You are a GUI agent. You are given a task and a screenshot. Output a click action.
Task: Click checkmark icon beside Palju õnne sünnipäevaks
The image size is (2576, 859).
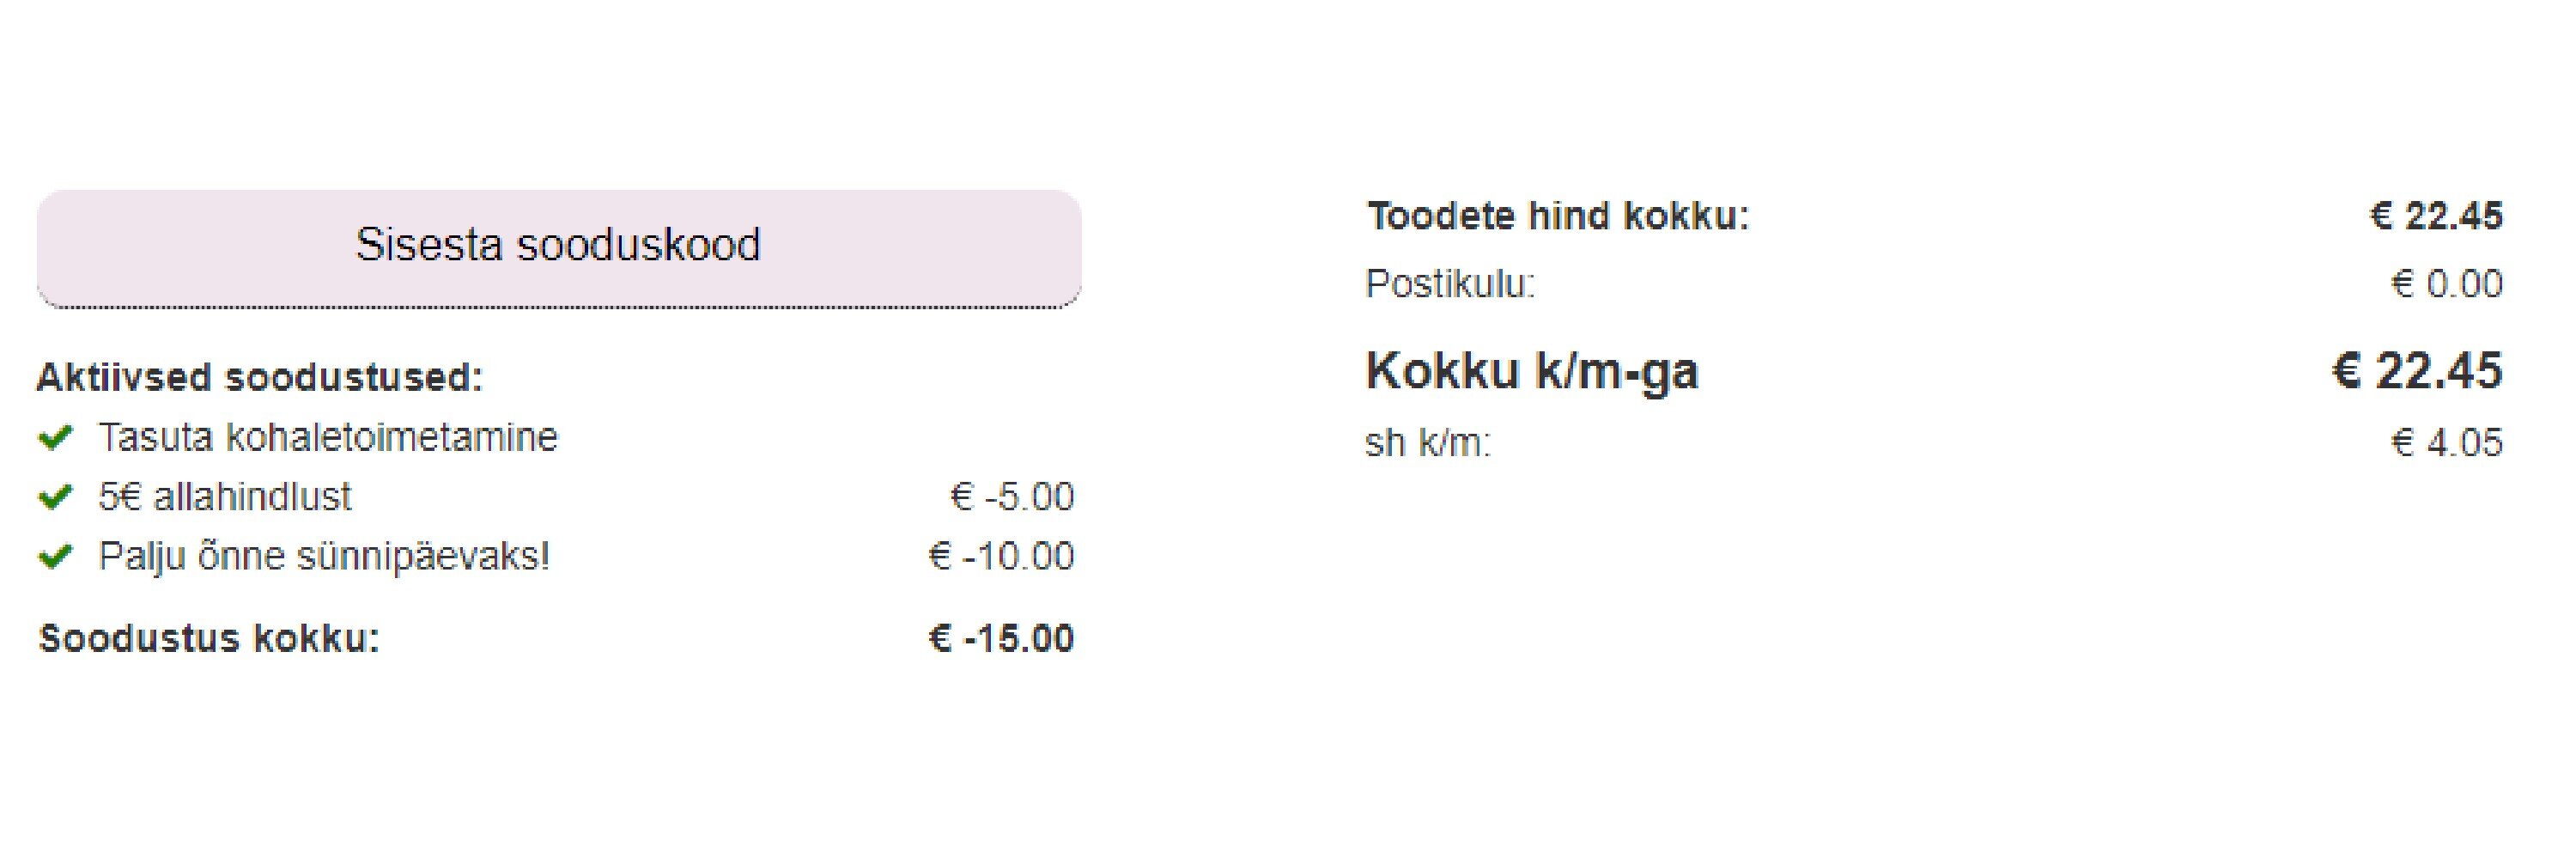pyautogui.click(x=55, y=556)
